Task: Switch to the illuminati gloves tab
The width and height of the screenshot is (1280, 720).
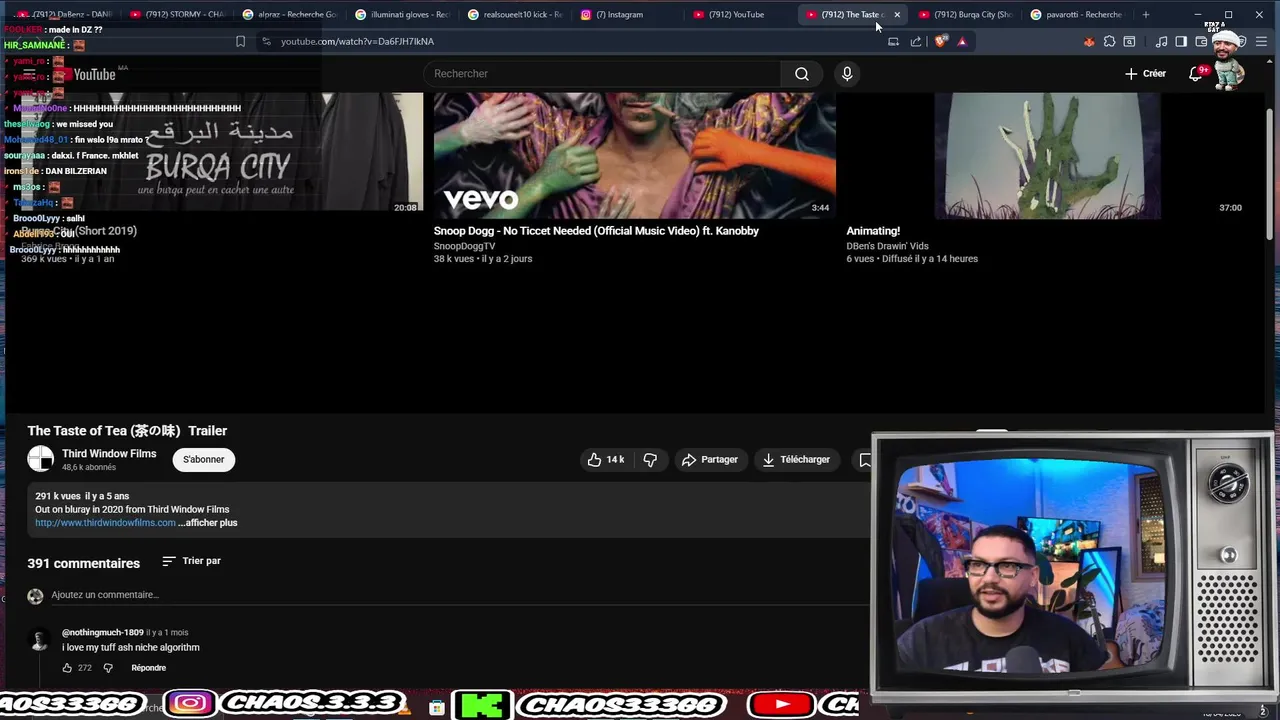Action: [402, 15]
